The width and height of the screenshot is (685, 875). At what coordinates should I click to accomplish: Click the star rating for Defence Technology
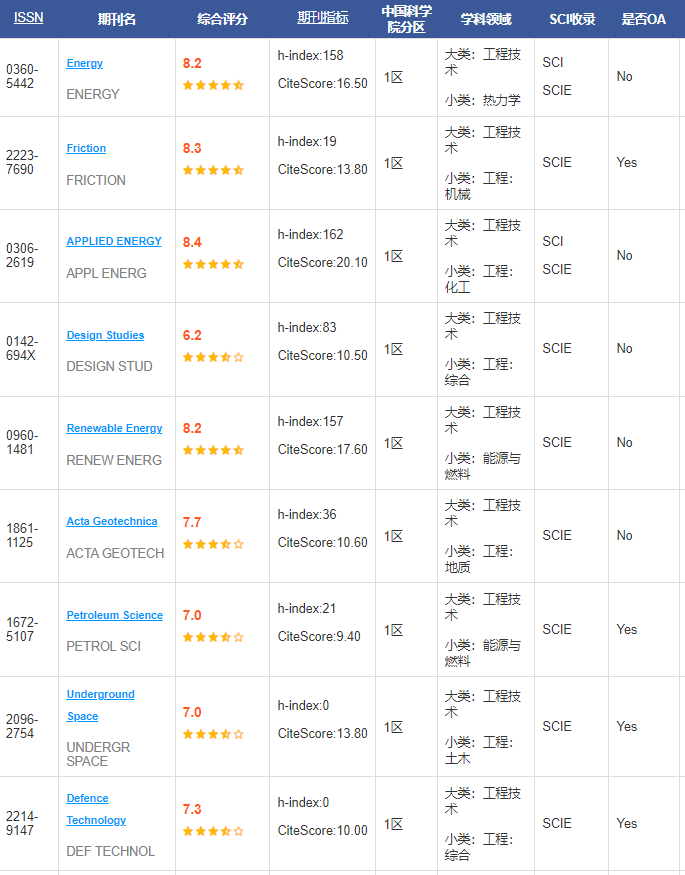tap(214, 831)
